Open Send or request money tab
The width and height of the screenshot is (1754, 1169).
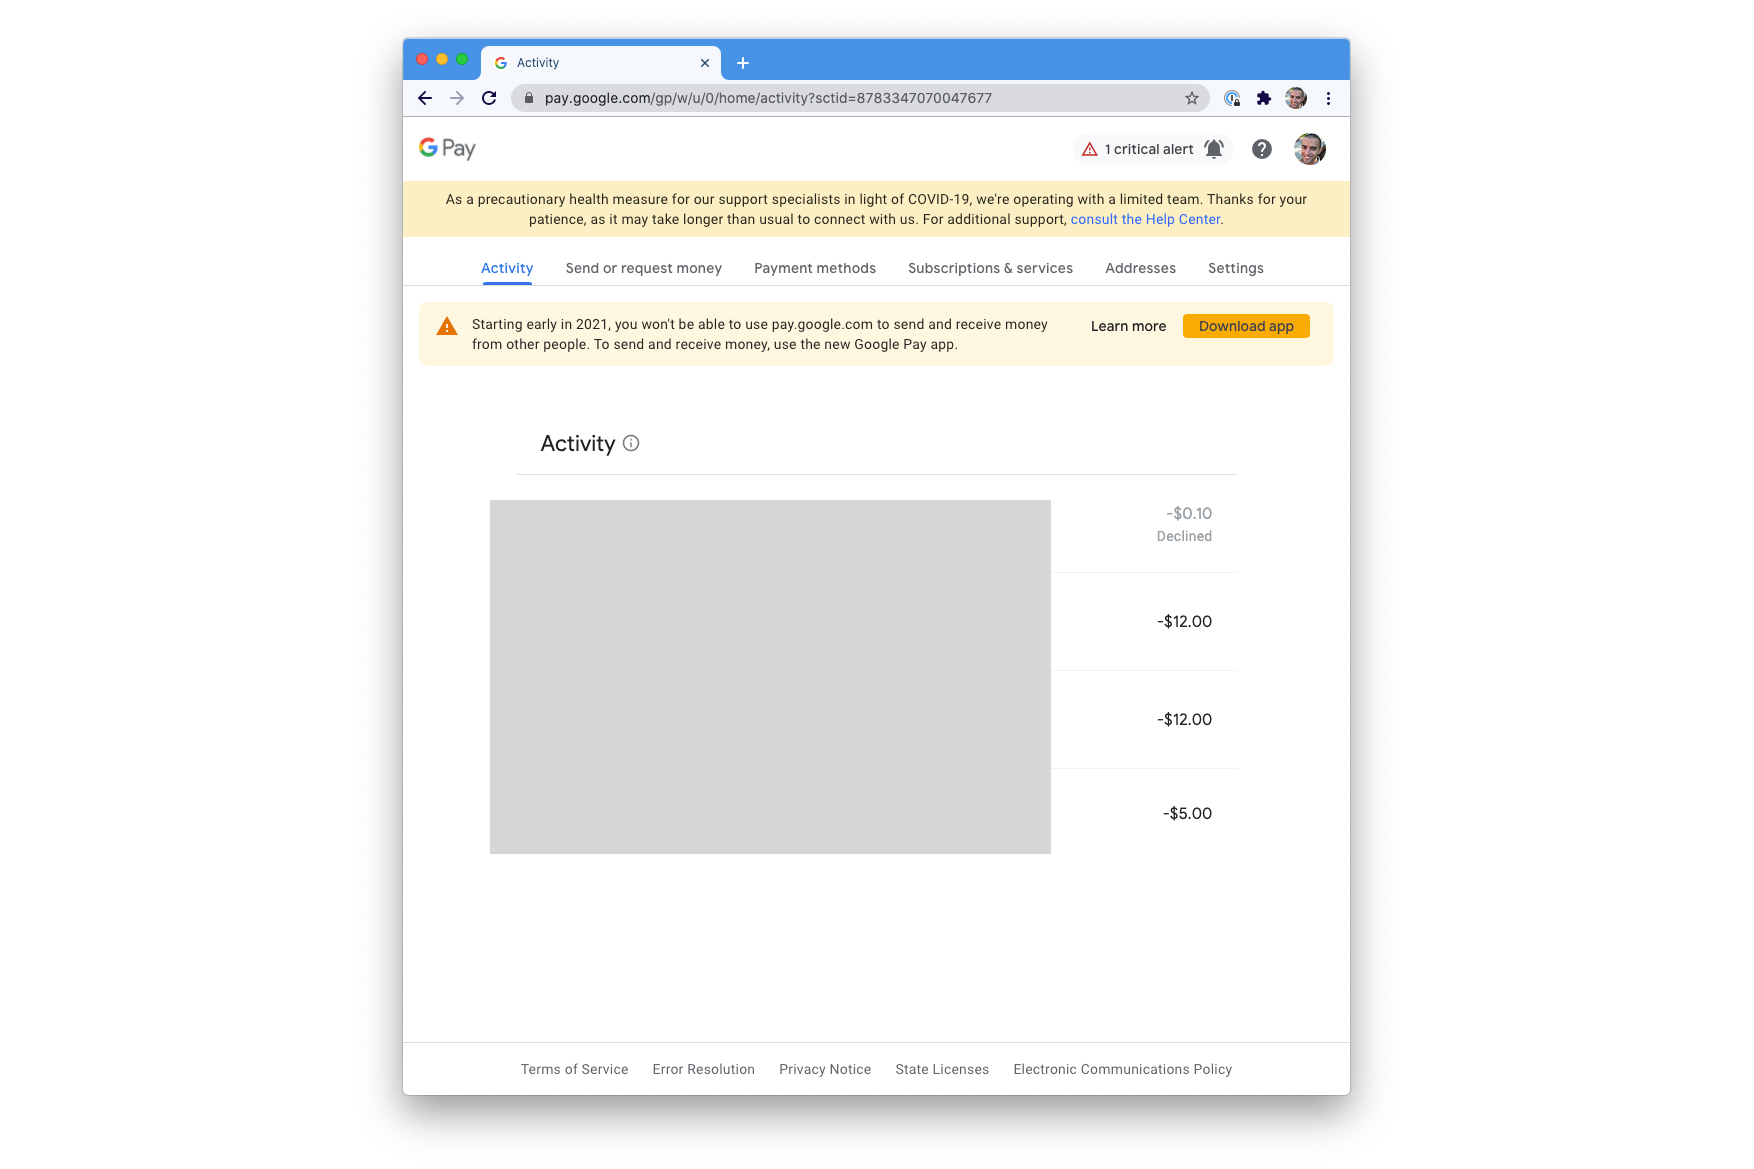[644, 268]
